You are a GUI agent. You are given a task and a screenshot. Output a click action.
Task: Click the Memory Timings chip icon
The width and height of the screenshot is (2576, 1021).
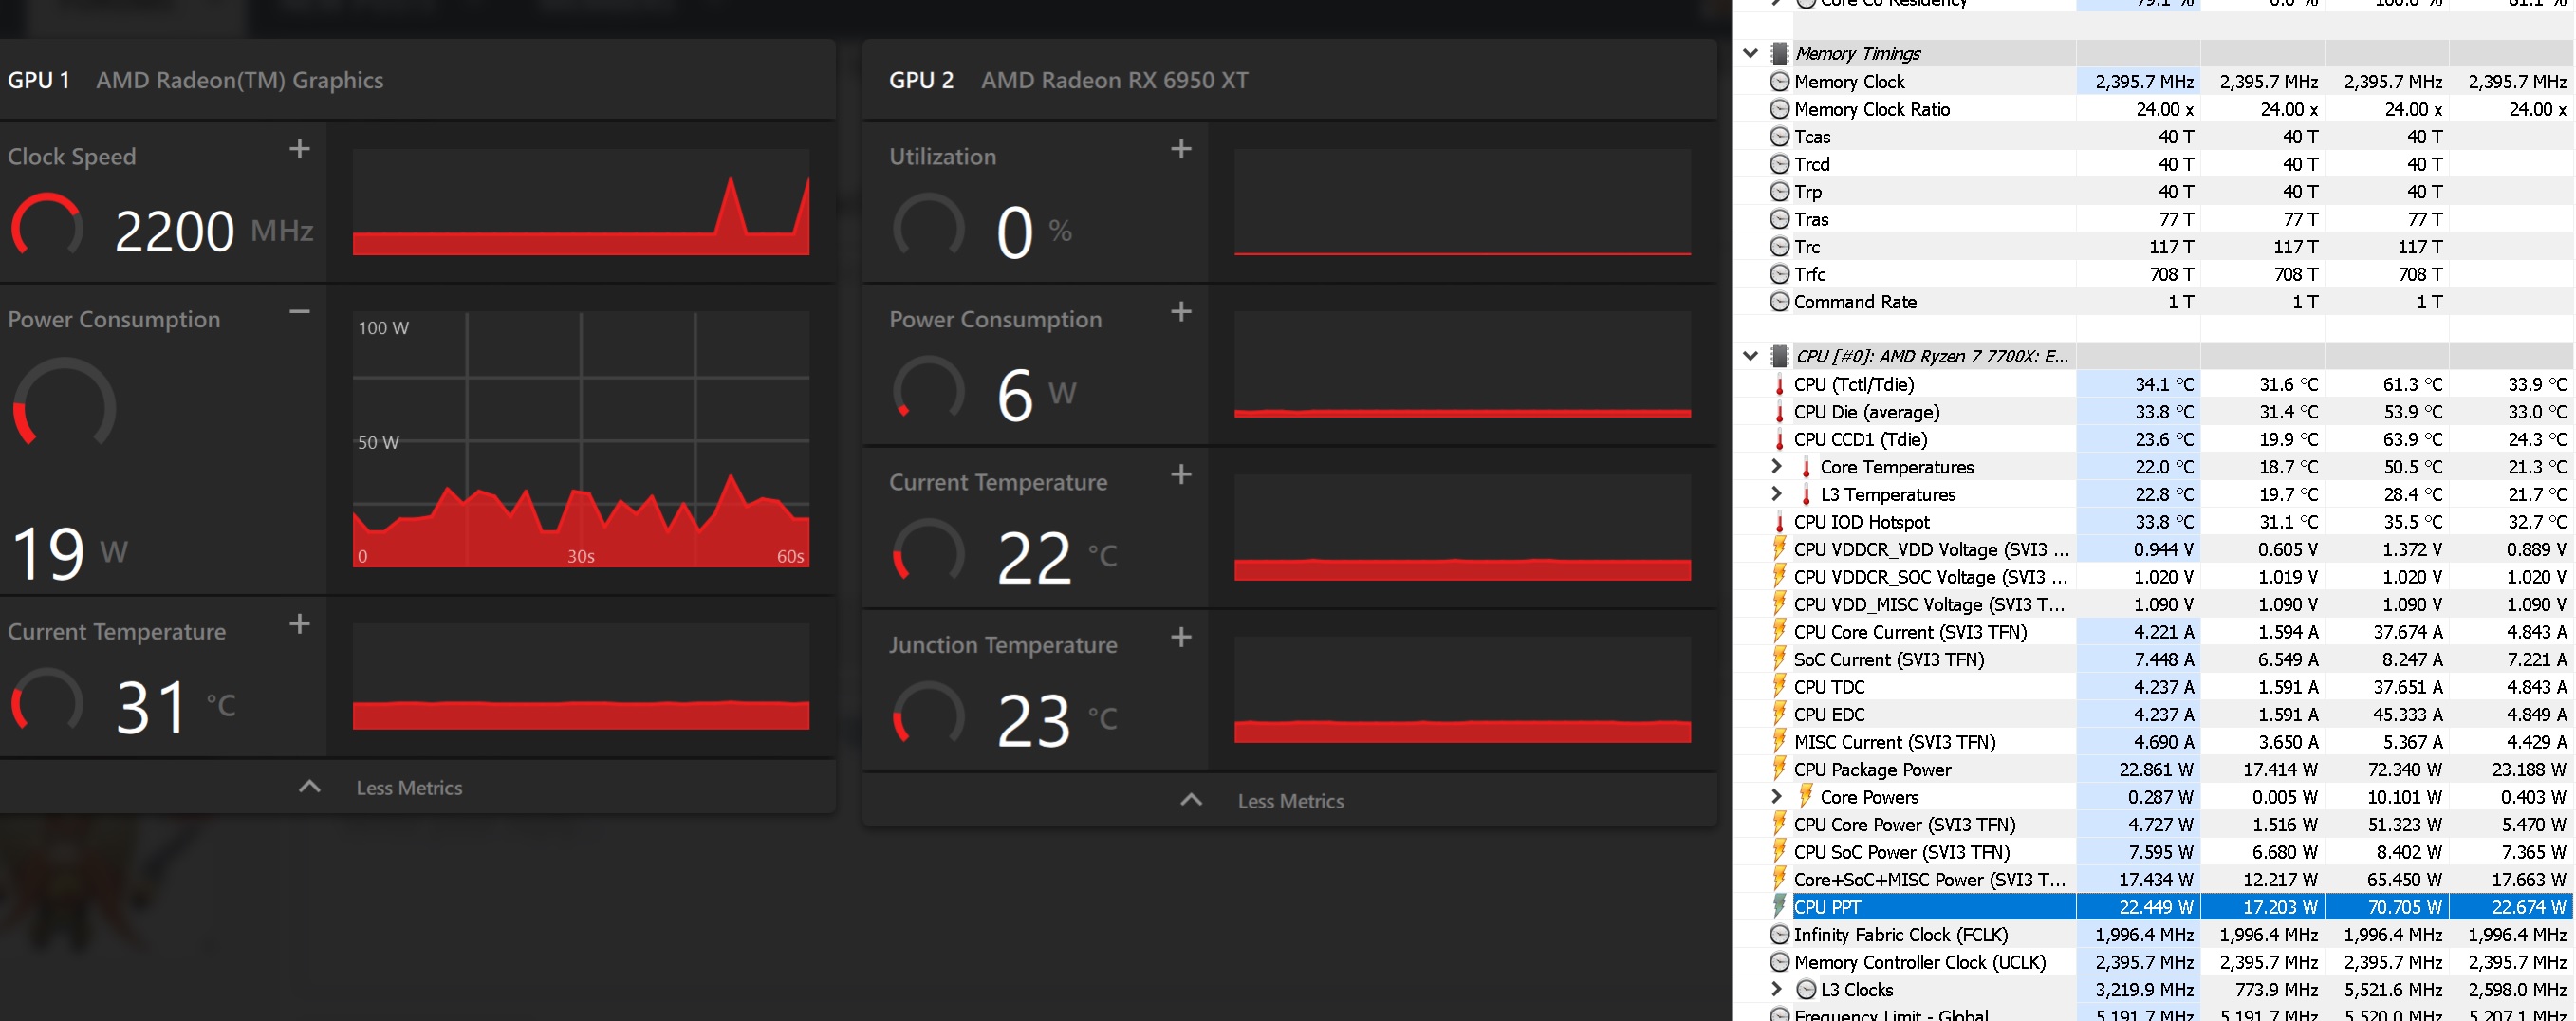tap(1779, 53)
